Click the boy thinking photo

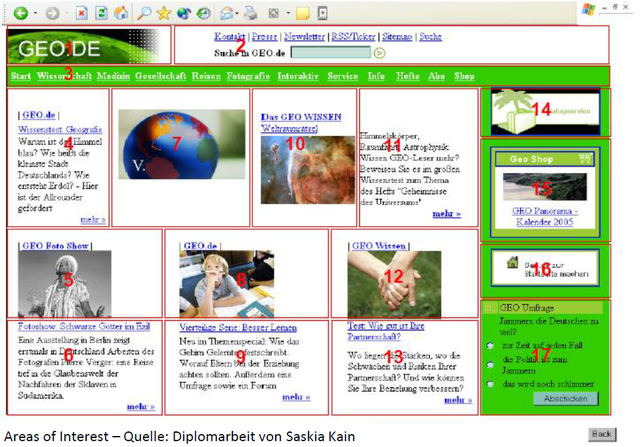click(x=227, y=284)
